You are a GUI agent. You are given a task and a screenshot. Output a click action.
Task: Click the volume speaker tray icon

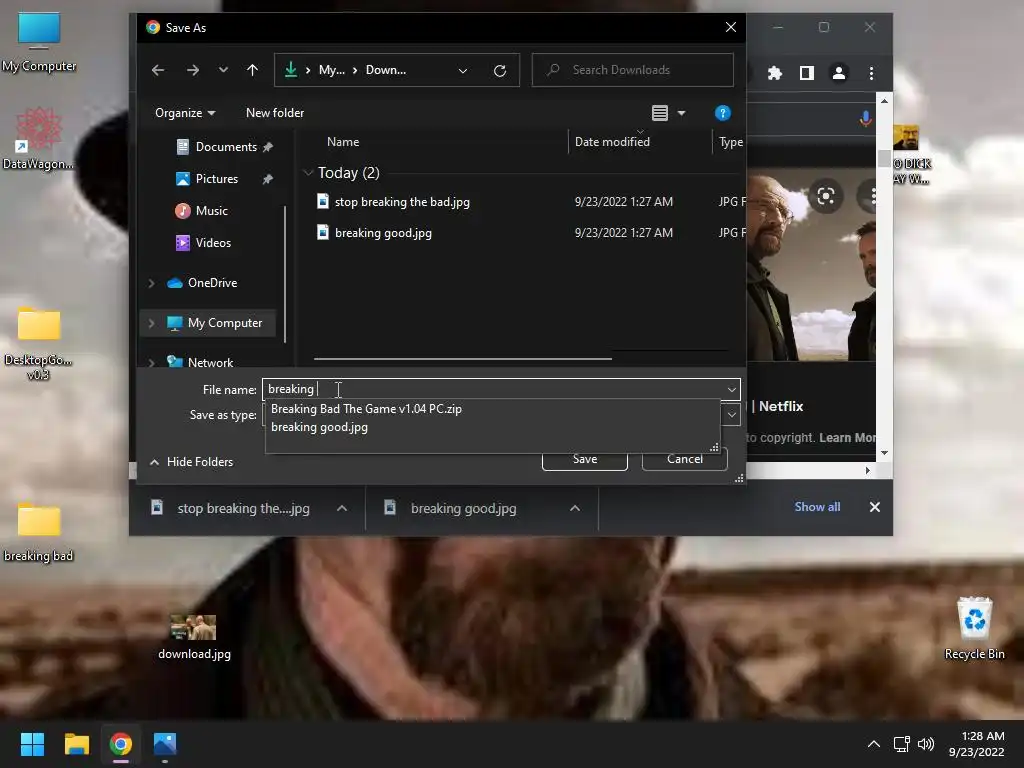click(926, 744)
